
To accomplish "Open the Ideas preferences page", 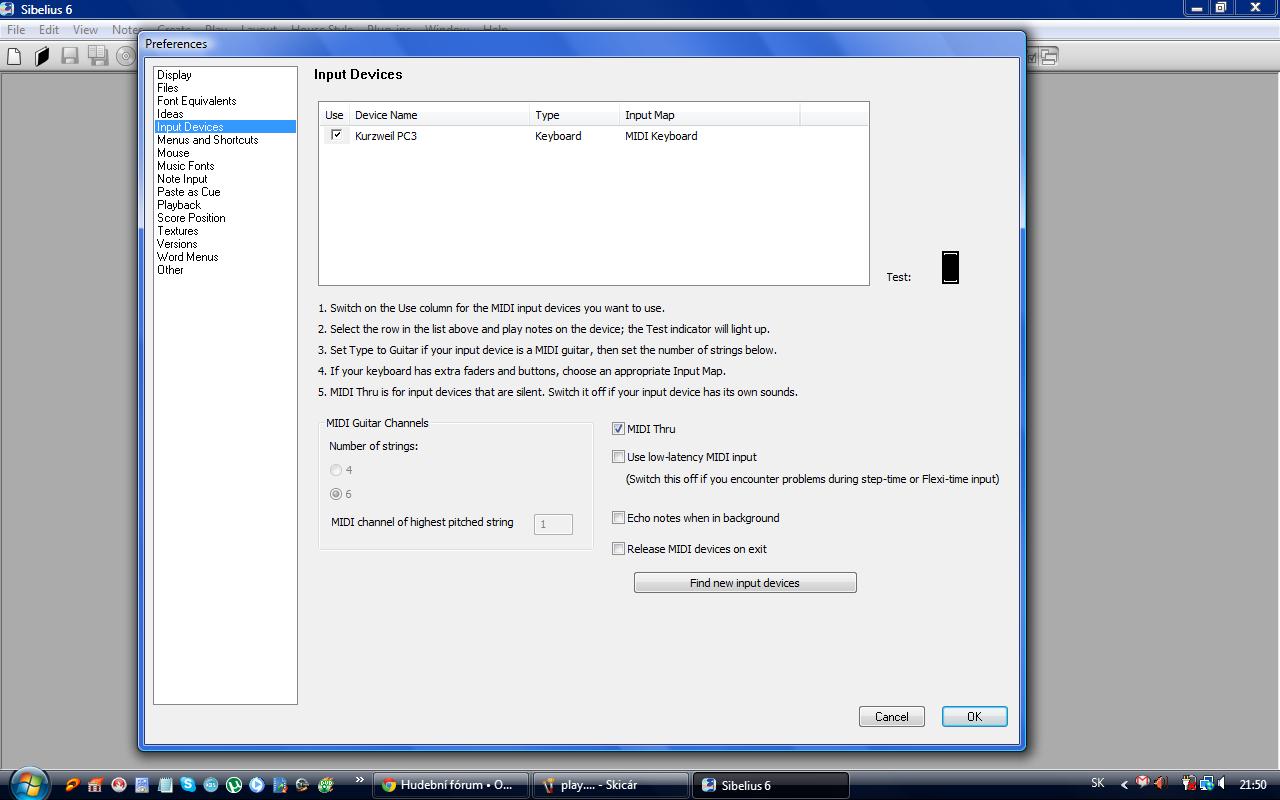I will (170, 114).
